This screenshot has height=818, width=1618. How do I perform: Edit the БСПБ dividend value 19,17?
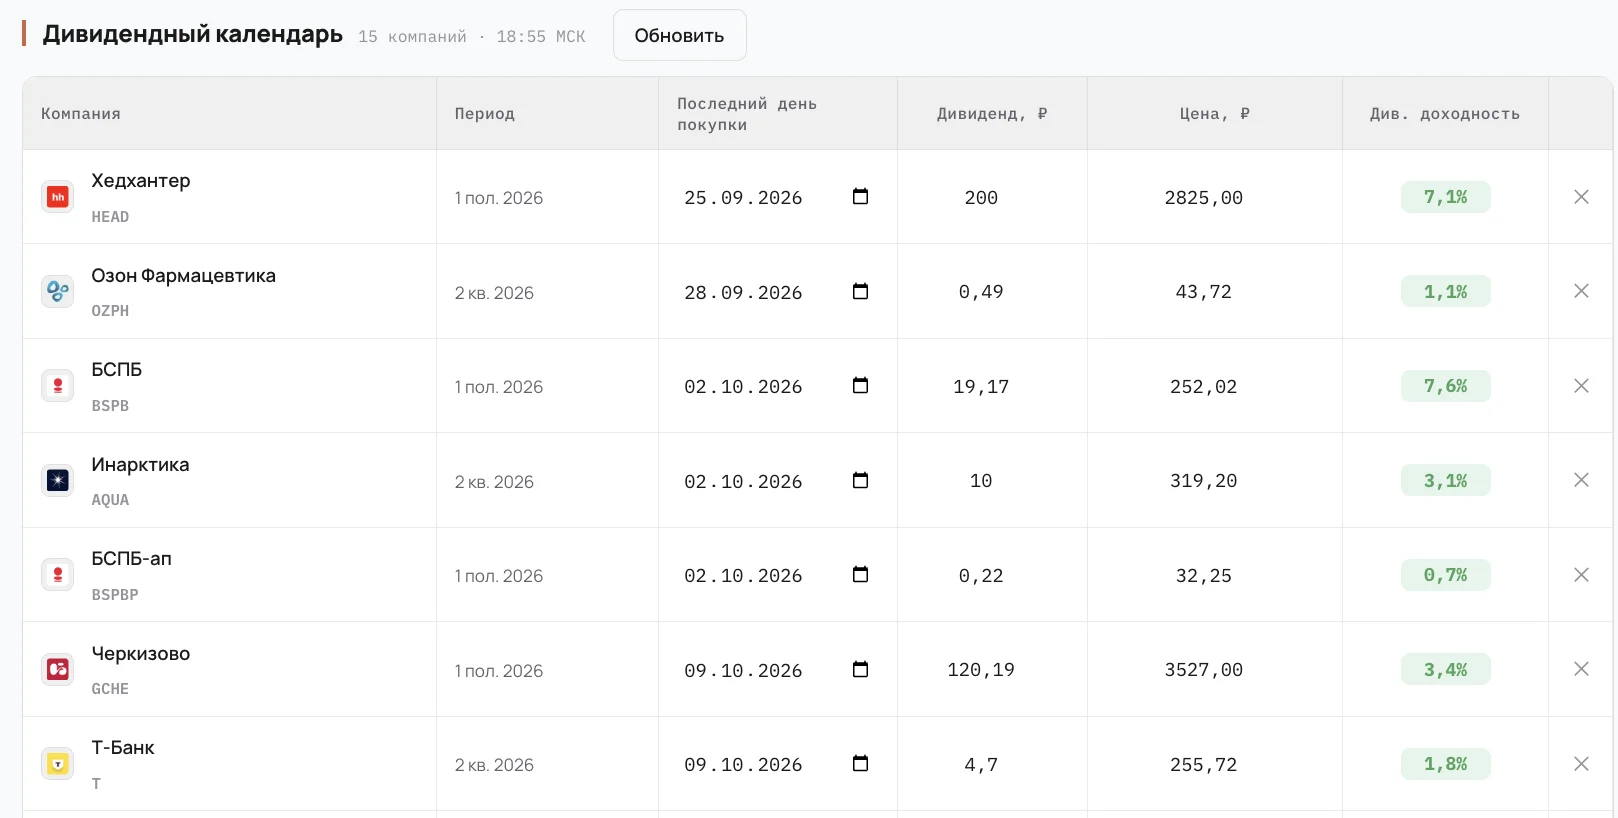981,386
